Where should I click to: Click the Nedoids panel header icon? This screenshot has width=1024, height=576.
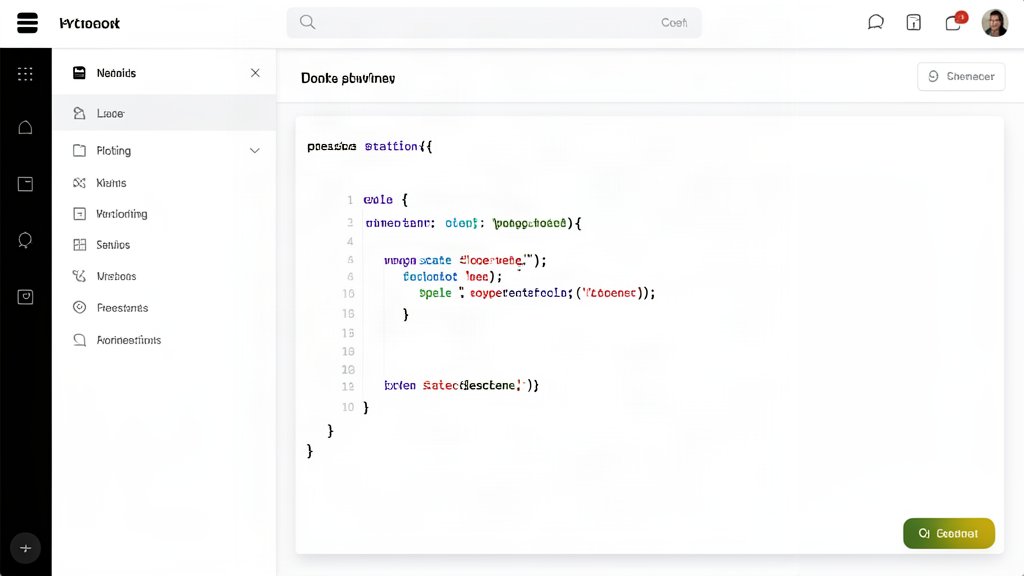[79, 72]
